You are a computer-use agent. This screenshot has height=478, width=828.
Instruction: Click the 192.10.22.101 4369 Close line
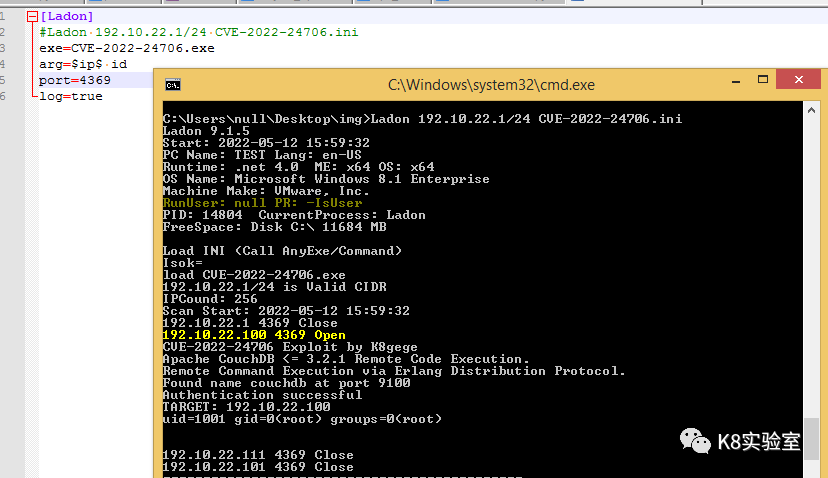click(258, 466)
